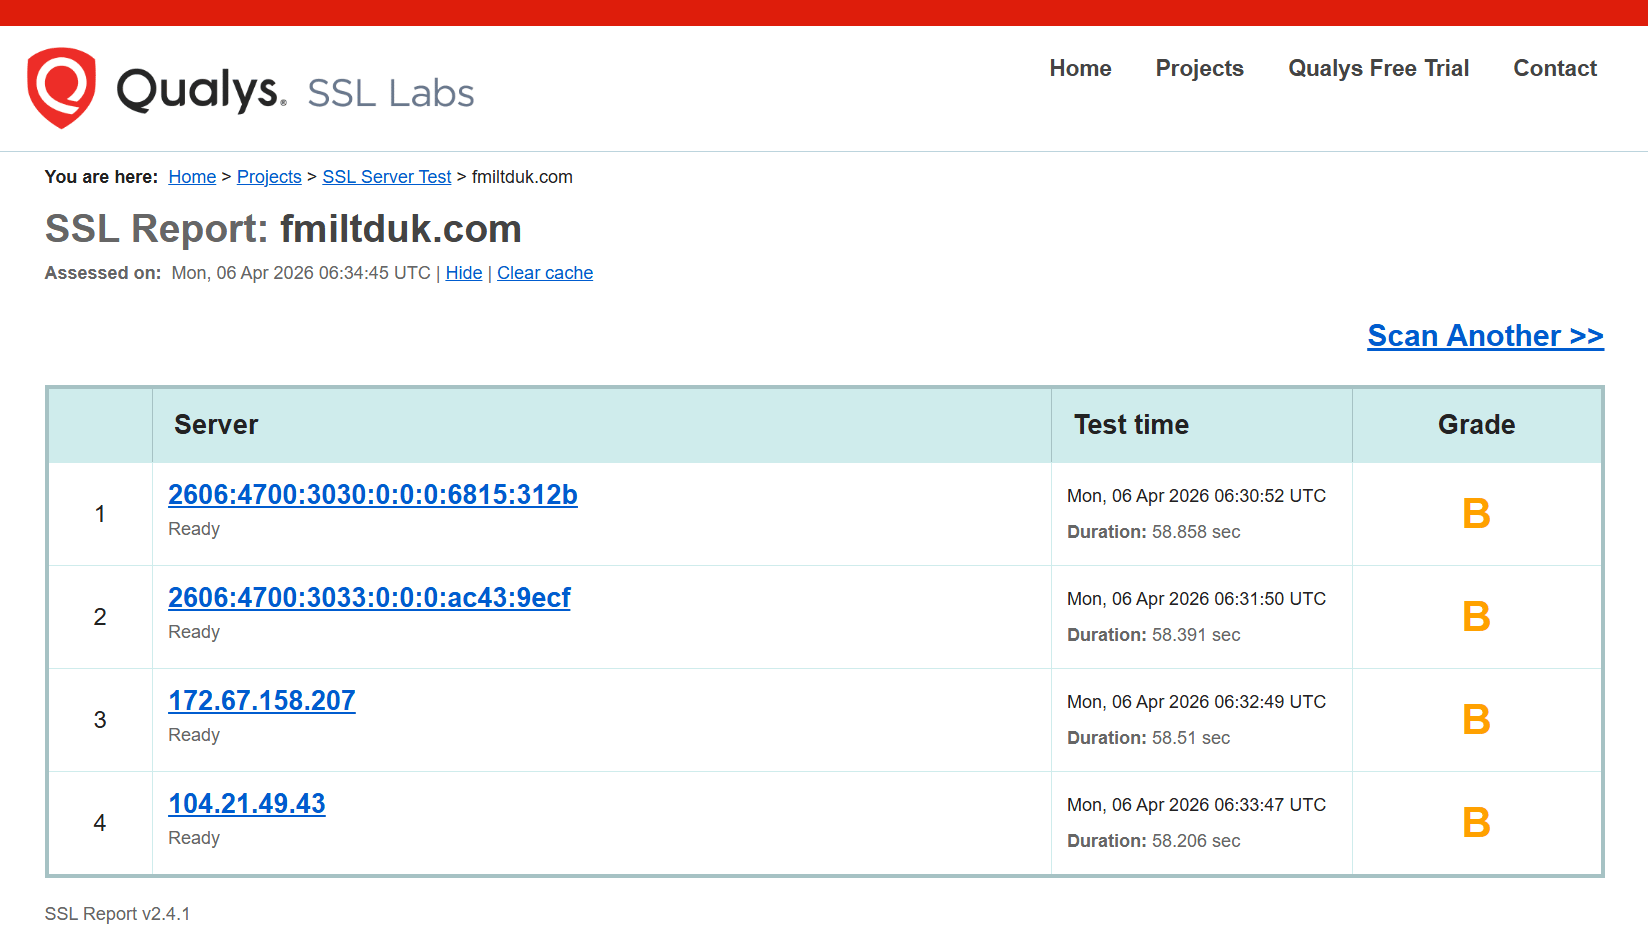Select Duration 58.206 sec text
The width and height of the screenshot is (1648, 932).
click(1153, 841)
